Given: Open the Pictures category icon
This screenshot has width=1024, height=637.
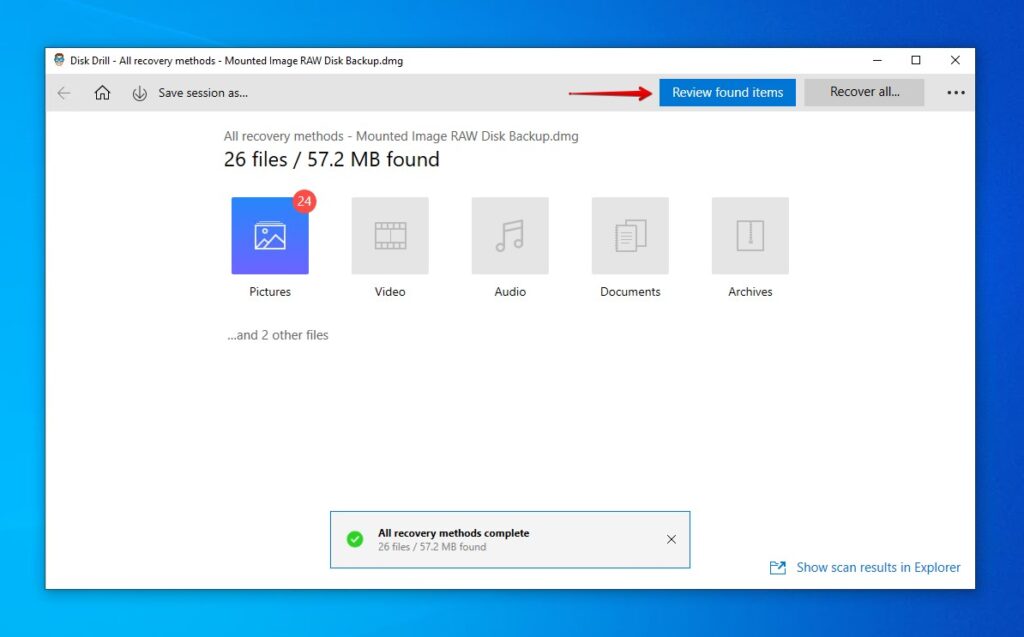Looking at the screenshot, I should (x=269, y=236).
